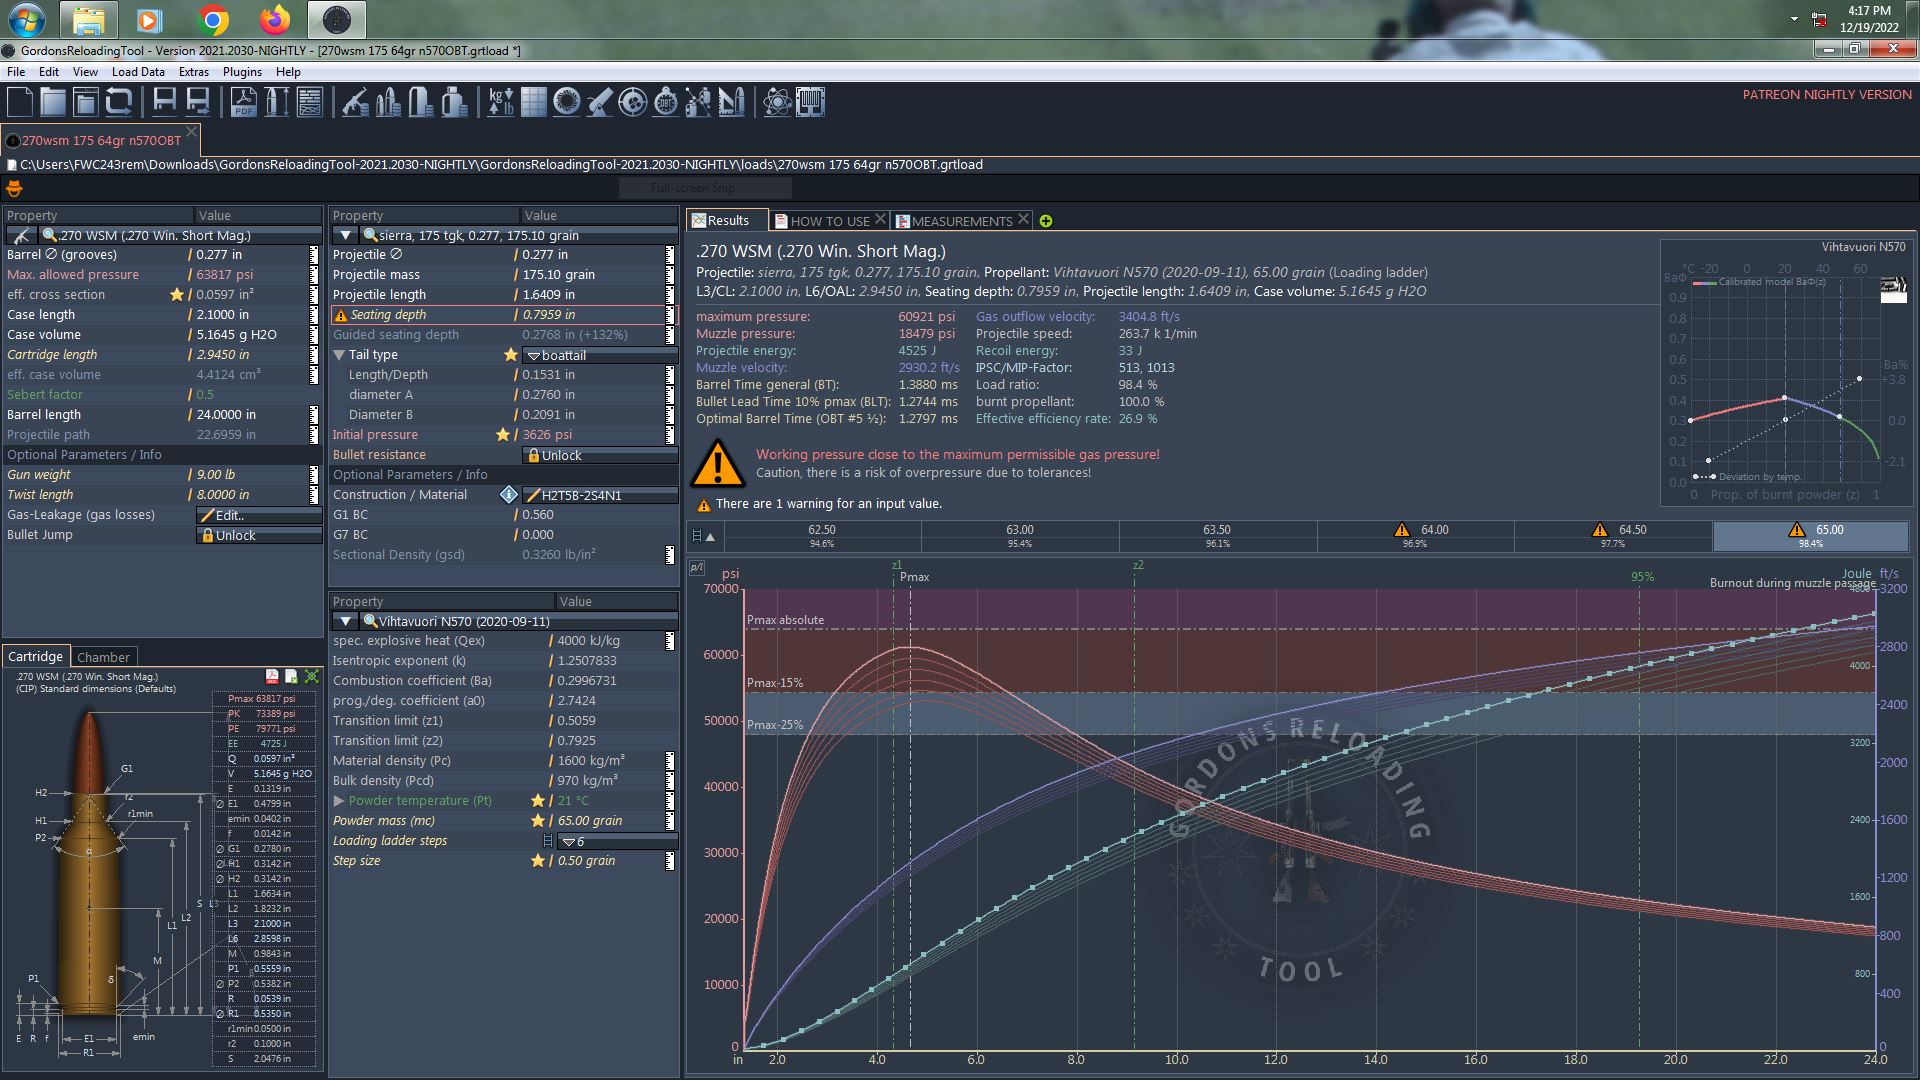Add a new results tab with plus

[1046, 221]
